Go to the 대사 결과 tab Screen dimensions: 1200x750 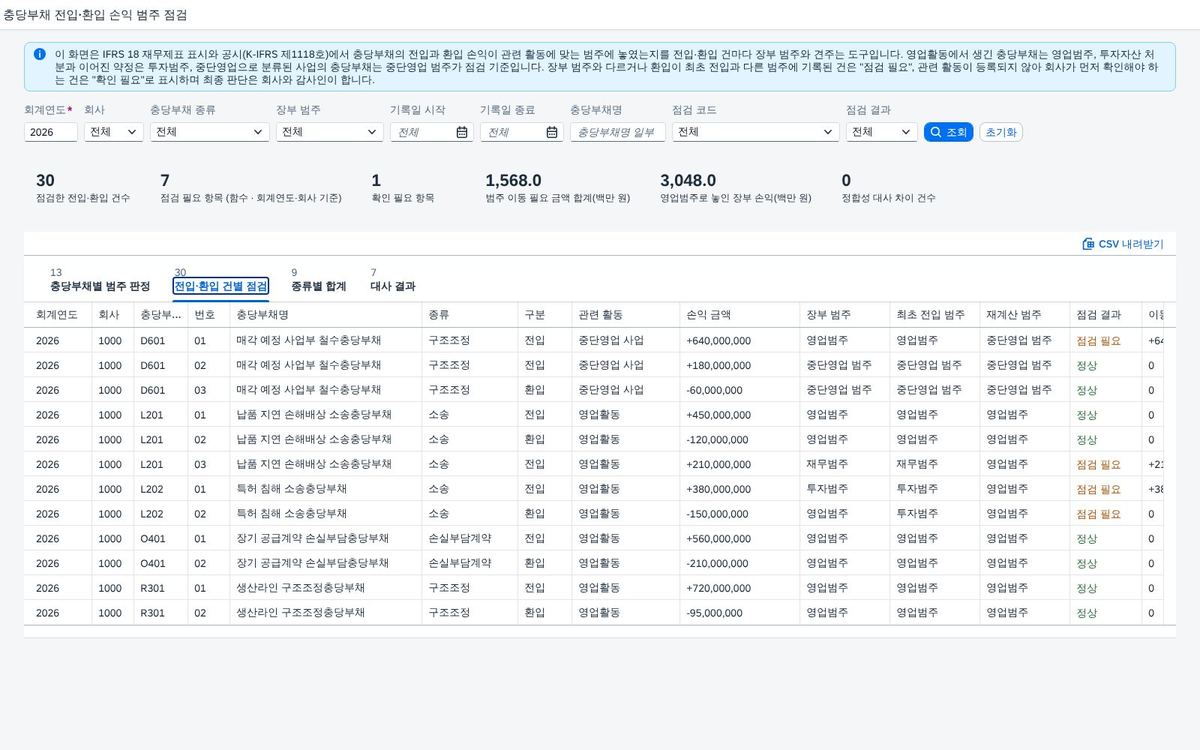(x=393, y=286)
